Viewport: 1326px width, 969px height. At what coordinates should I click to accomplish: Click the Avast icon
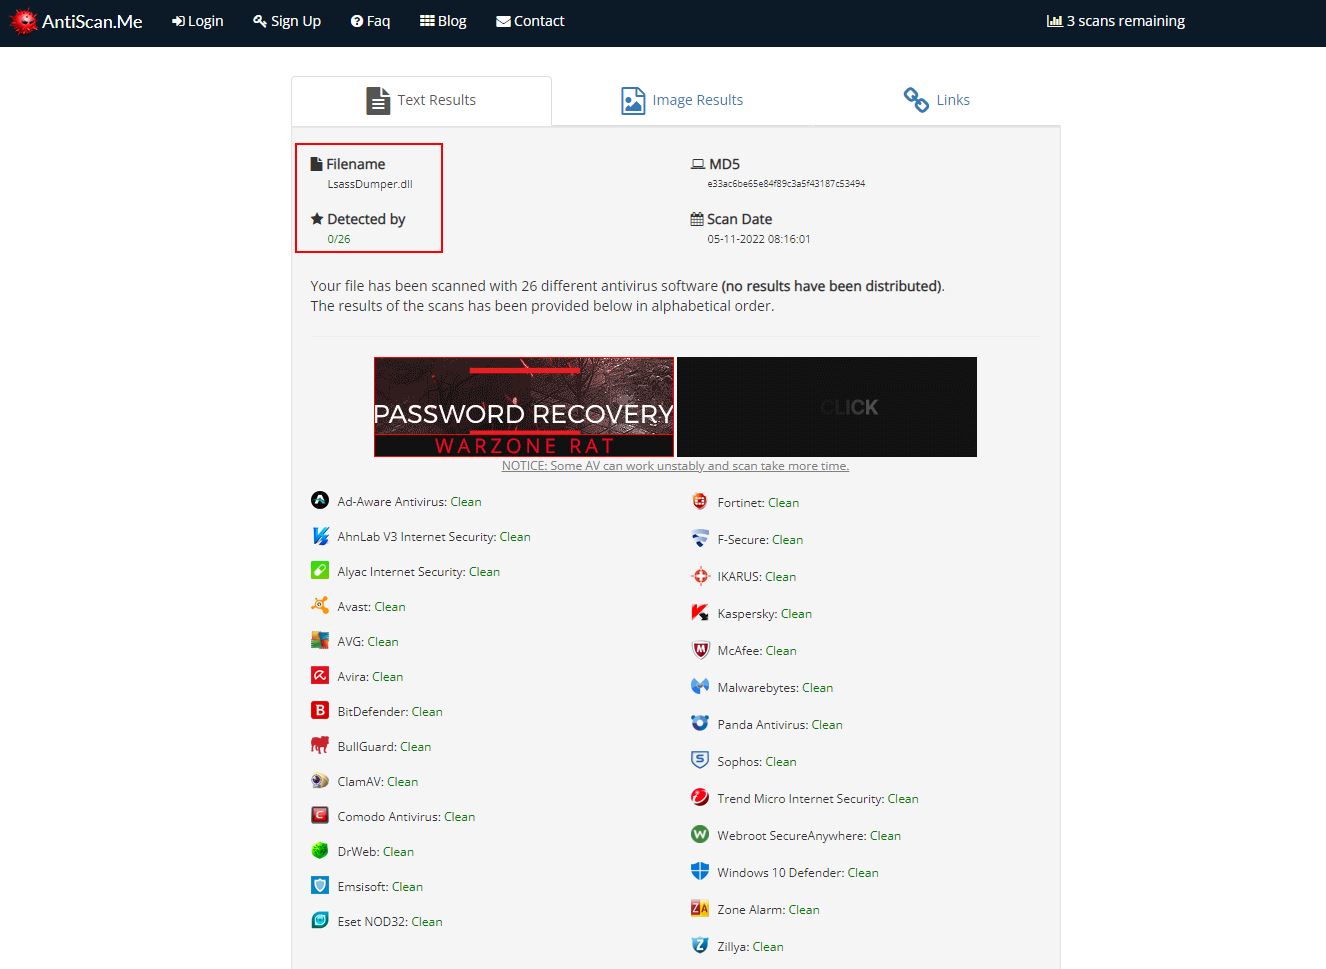click(x=320, y=605)
